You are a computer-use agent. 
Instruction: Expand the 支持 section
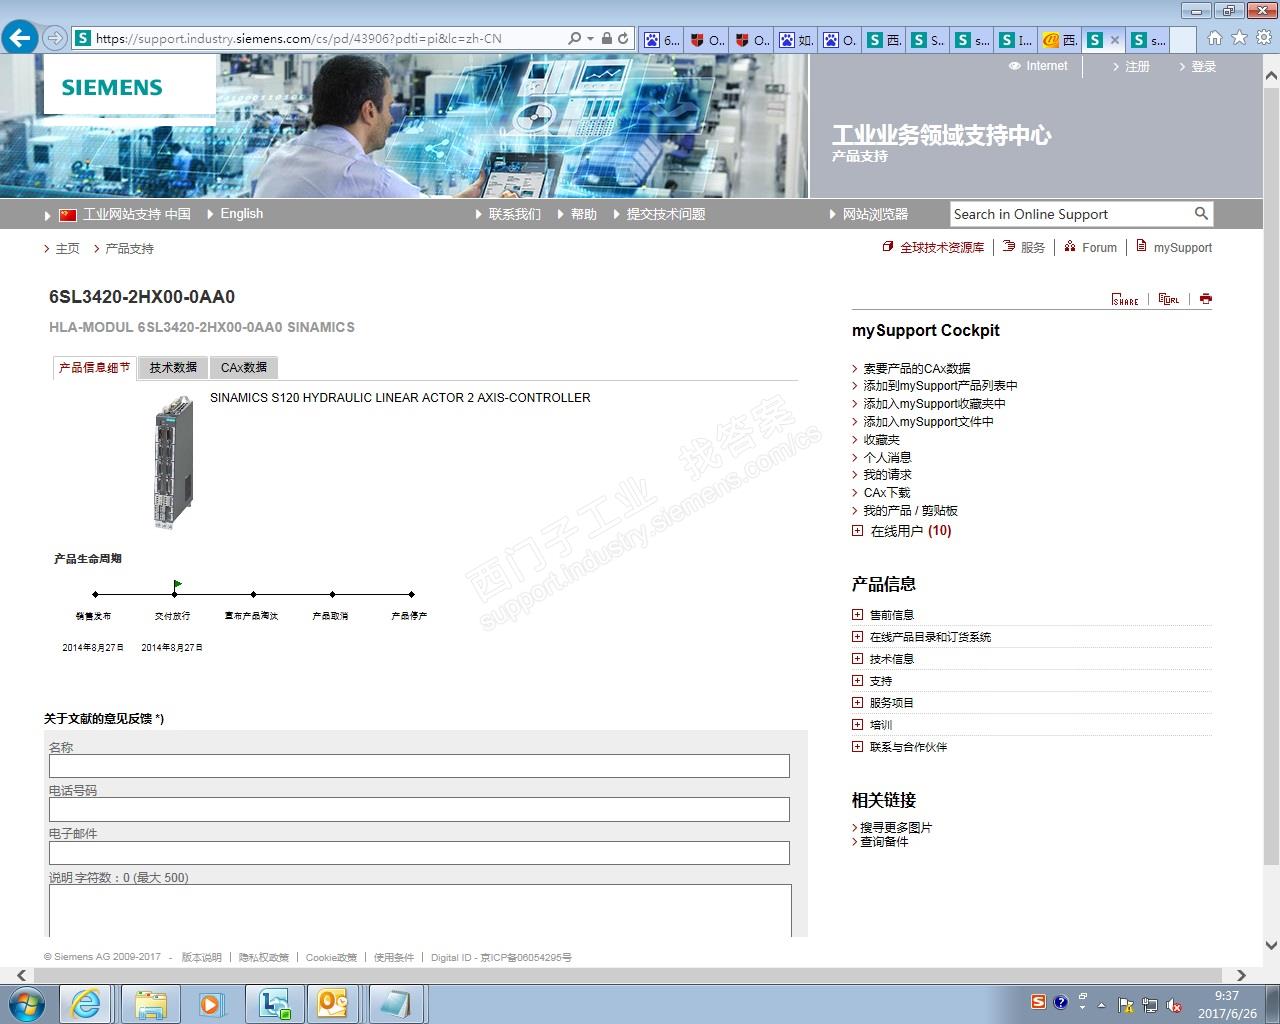[x=857, y=681]
